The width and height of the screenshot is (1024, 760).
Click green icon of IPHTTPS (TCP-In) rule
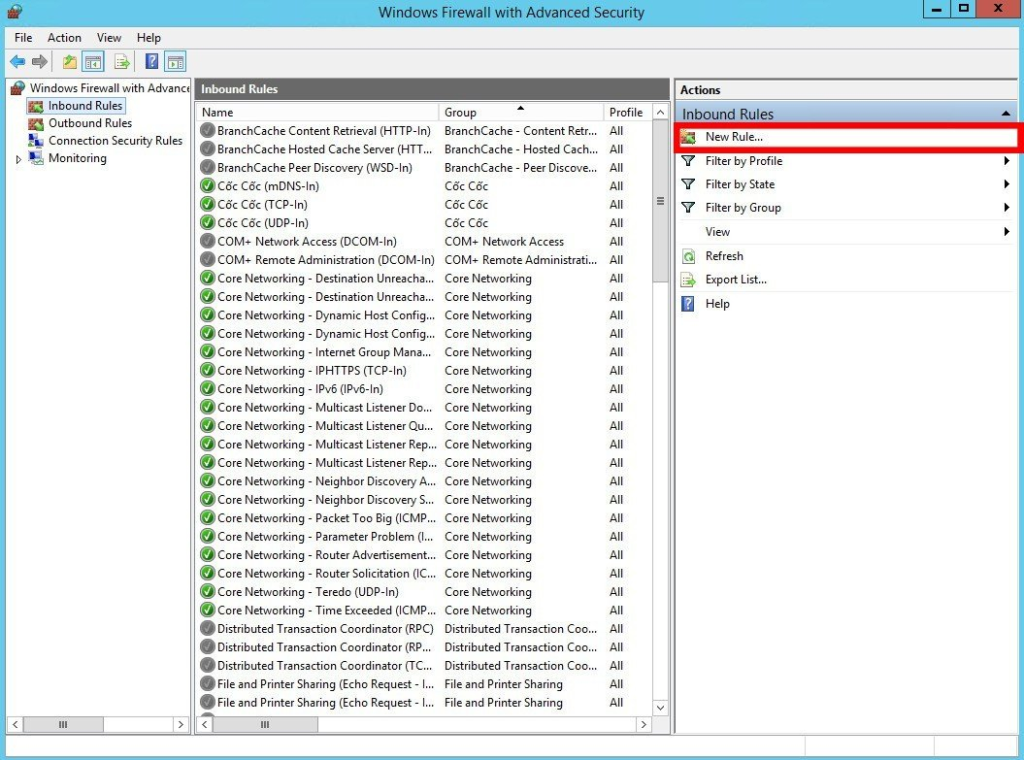(208, 370)
